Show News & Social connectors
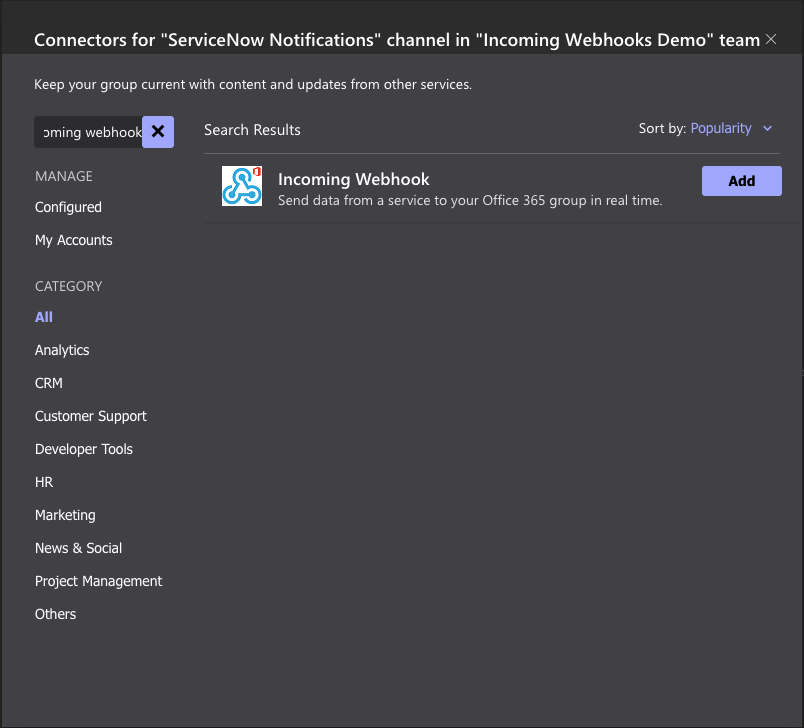 tap(78, 548)
